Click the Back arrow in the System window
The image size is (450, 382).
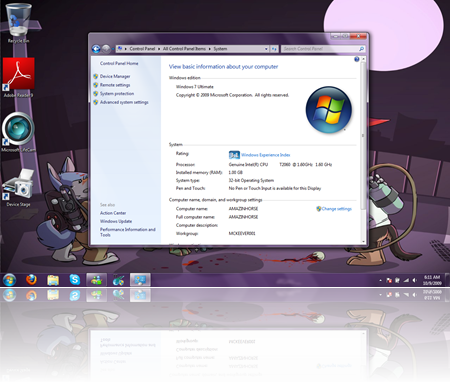96,49
